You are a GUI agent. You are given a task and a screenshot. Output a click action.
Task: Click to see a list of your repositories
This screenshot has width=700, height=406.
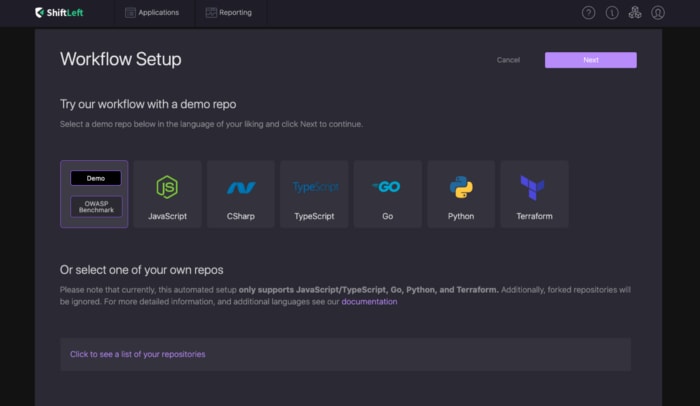click(346, 354)
